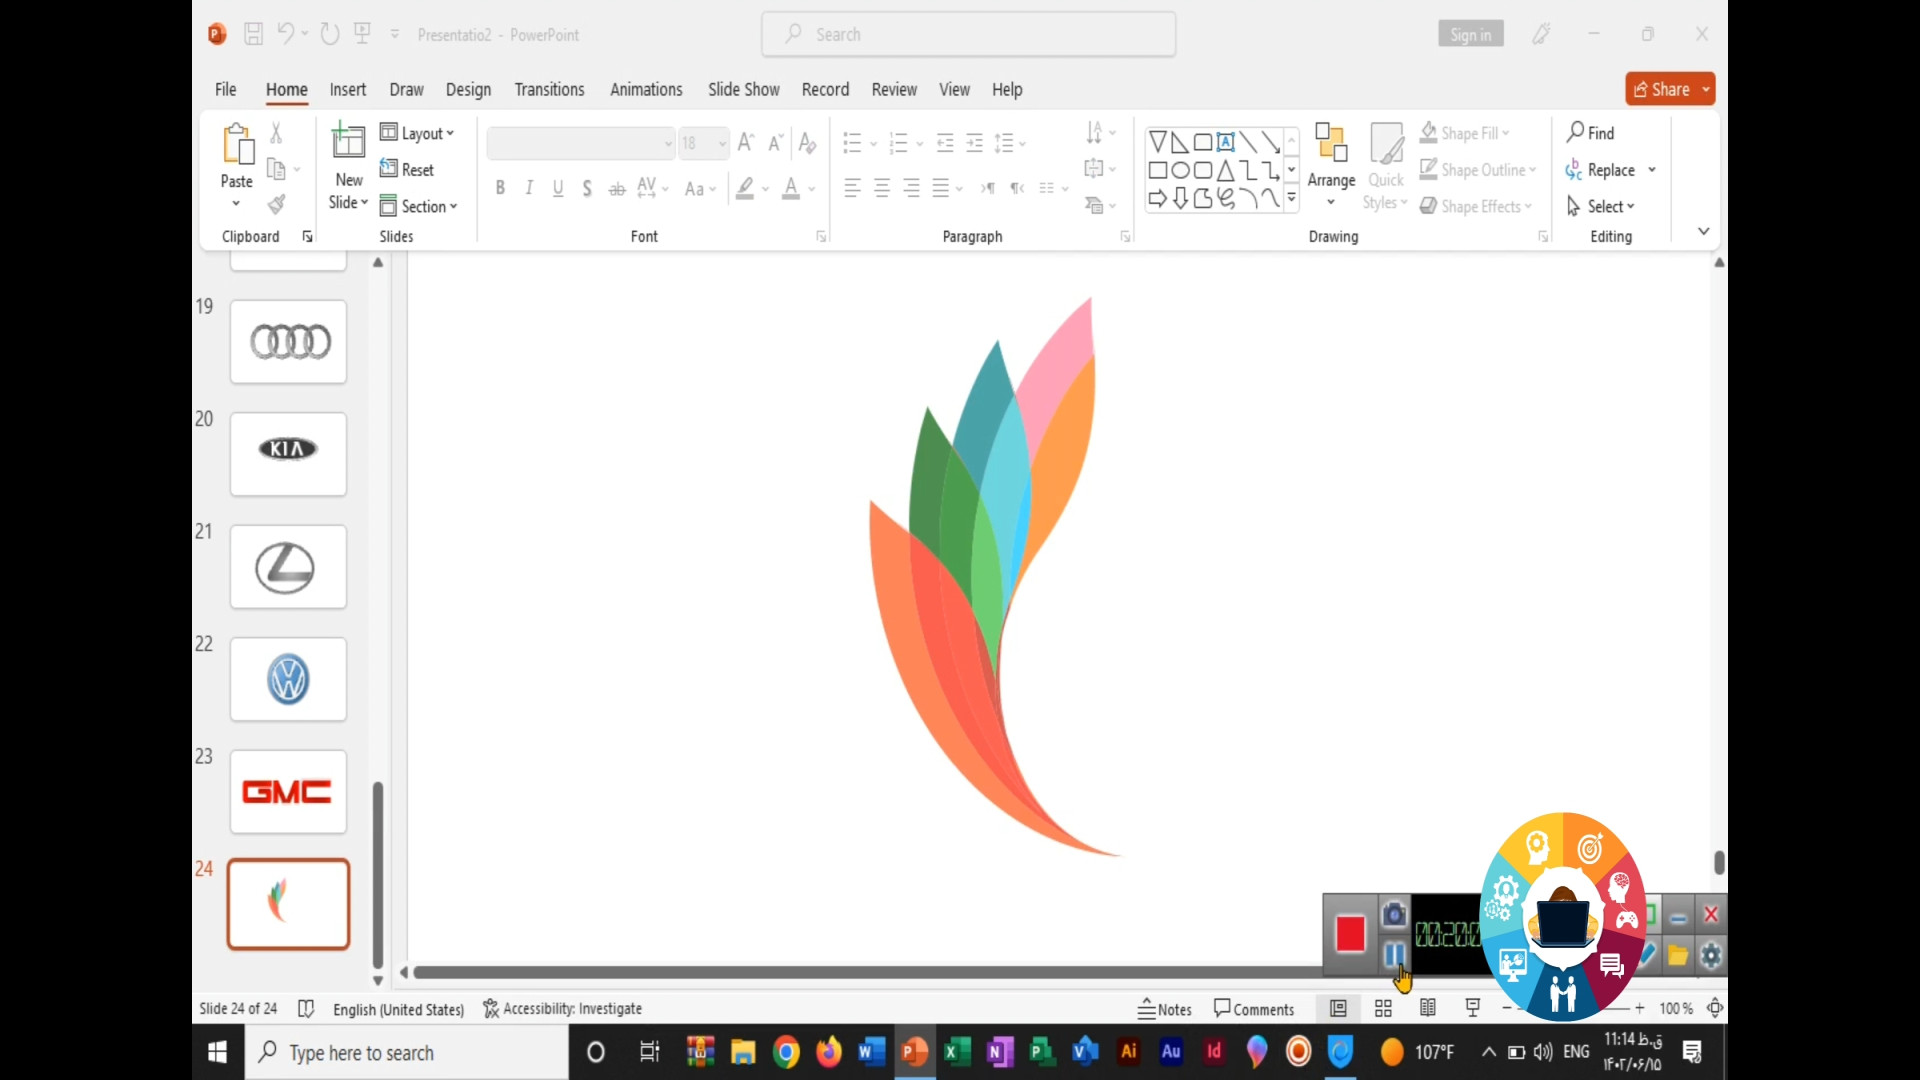Select the right arrow shape in gallery
The height and width of the screenshot is (1080, 1920).
tap(1158, 198)
